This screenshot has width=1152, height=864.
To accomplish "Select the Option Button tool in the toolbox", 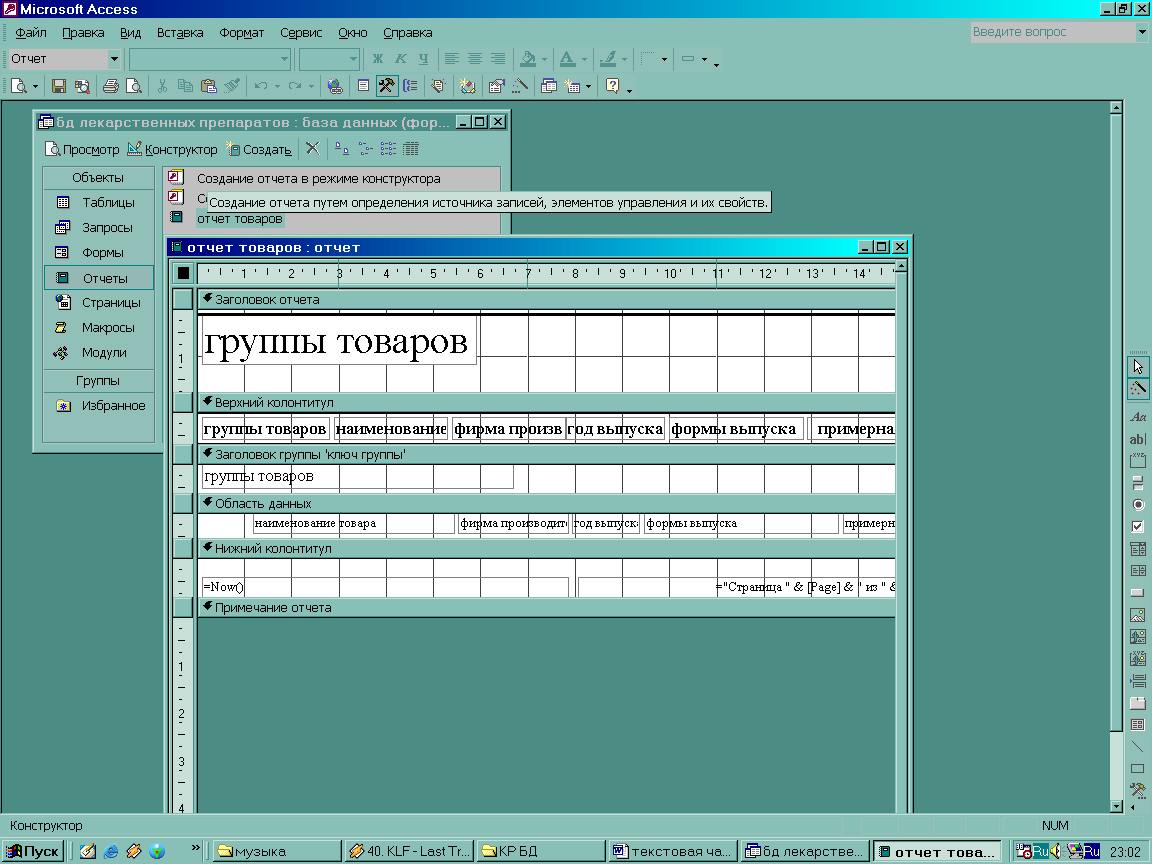I will click(x=1137, y=505).
